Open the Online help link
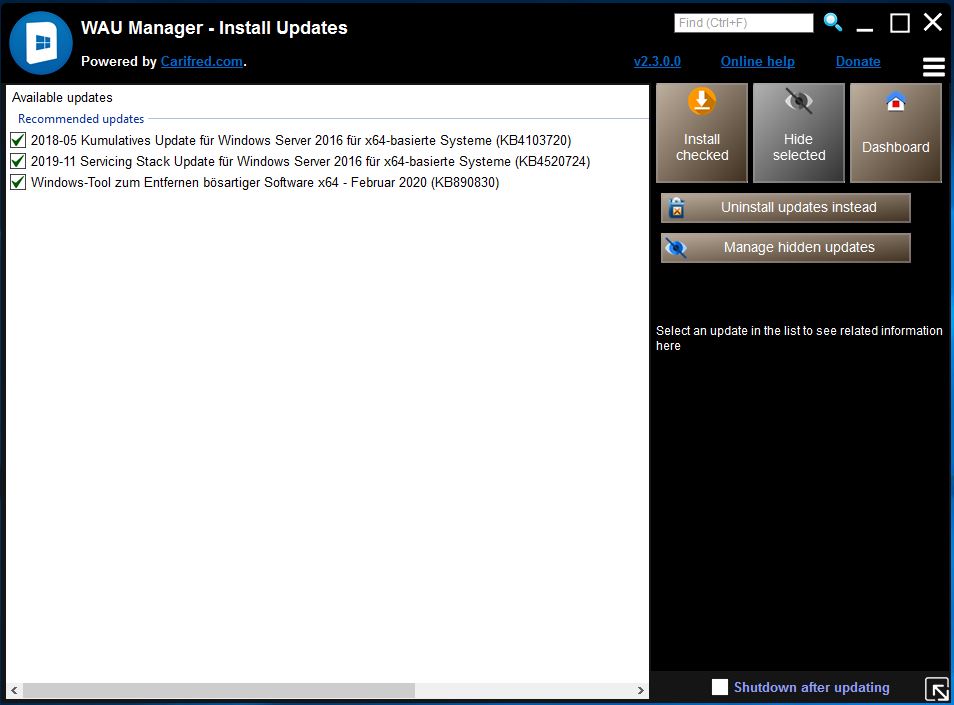 point(757,62)
